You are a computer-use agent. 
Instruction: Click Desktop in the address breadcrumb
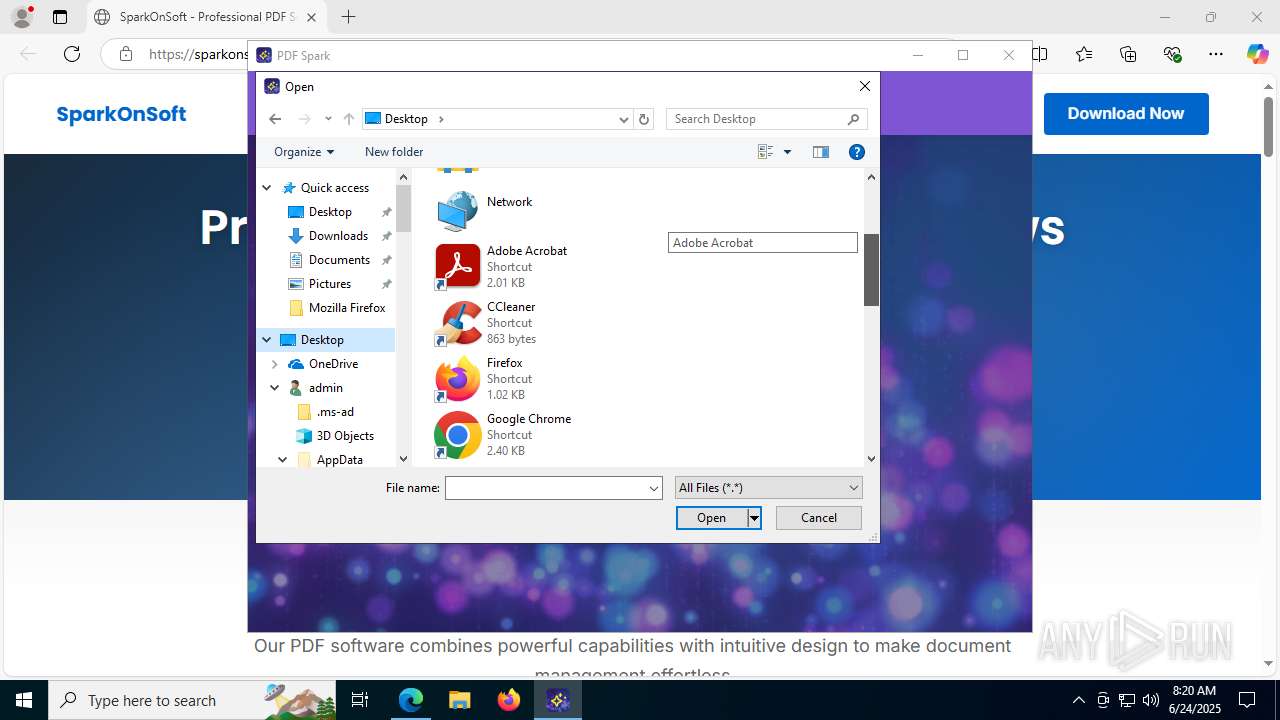pos(406,119)
